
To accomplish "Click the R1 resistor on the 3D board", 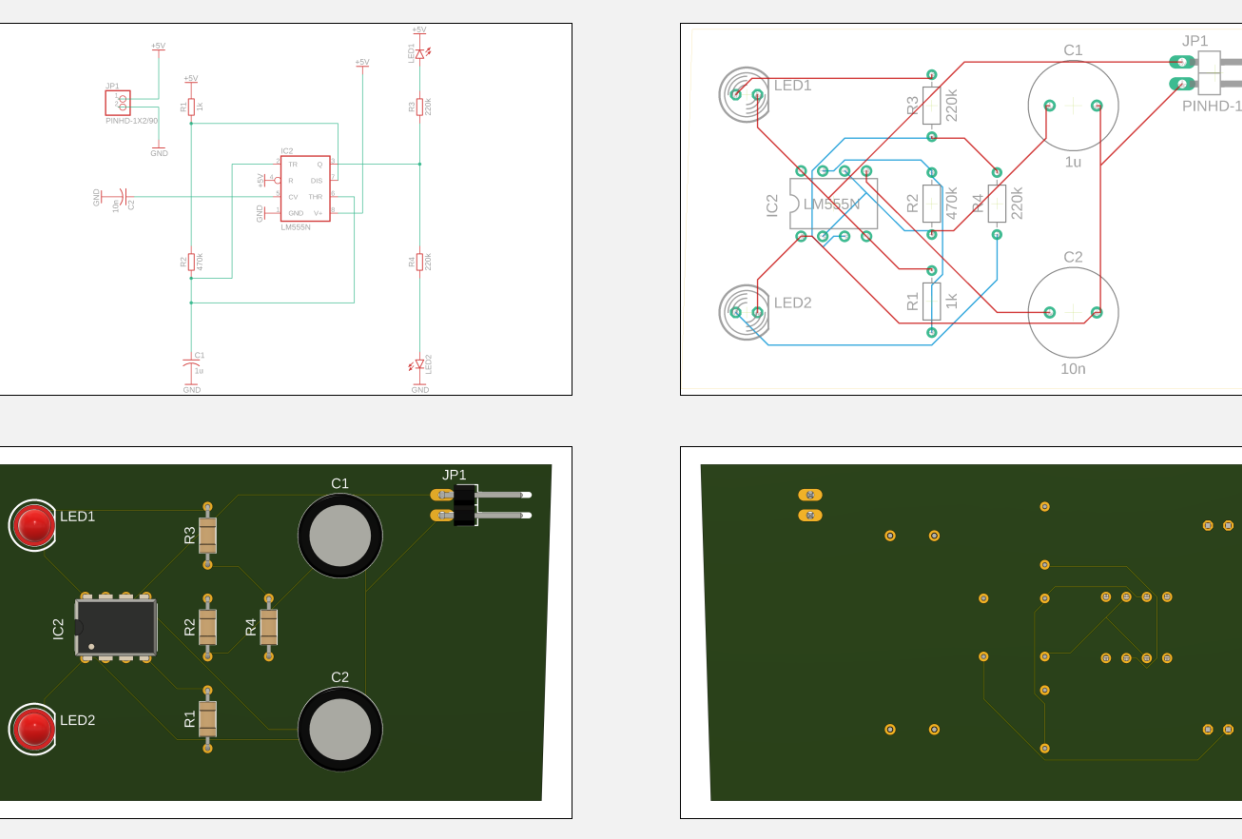I will point(207,718).
